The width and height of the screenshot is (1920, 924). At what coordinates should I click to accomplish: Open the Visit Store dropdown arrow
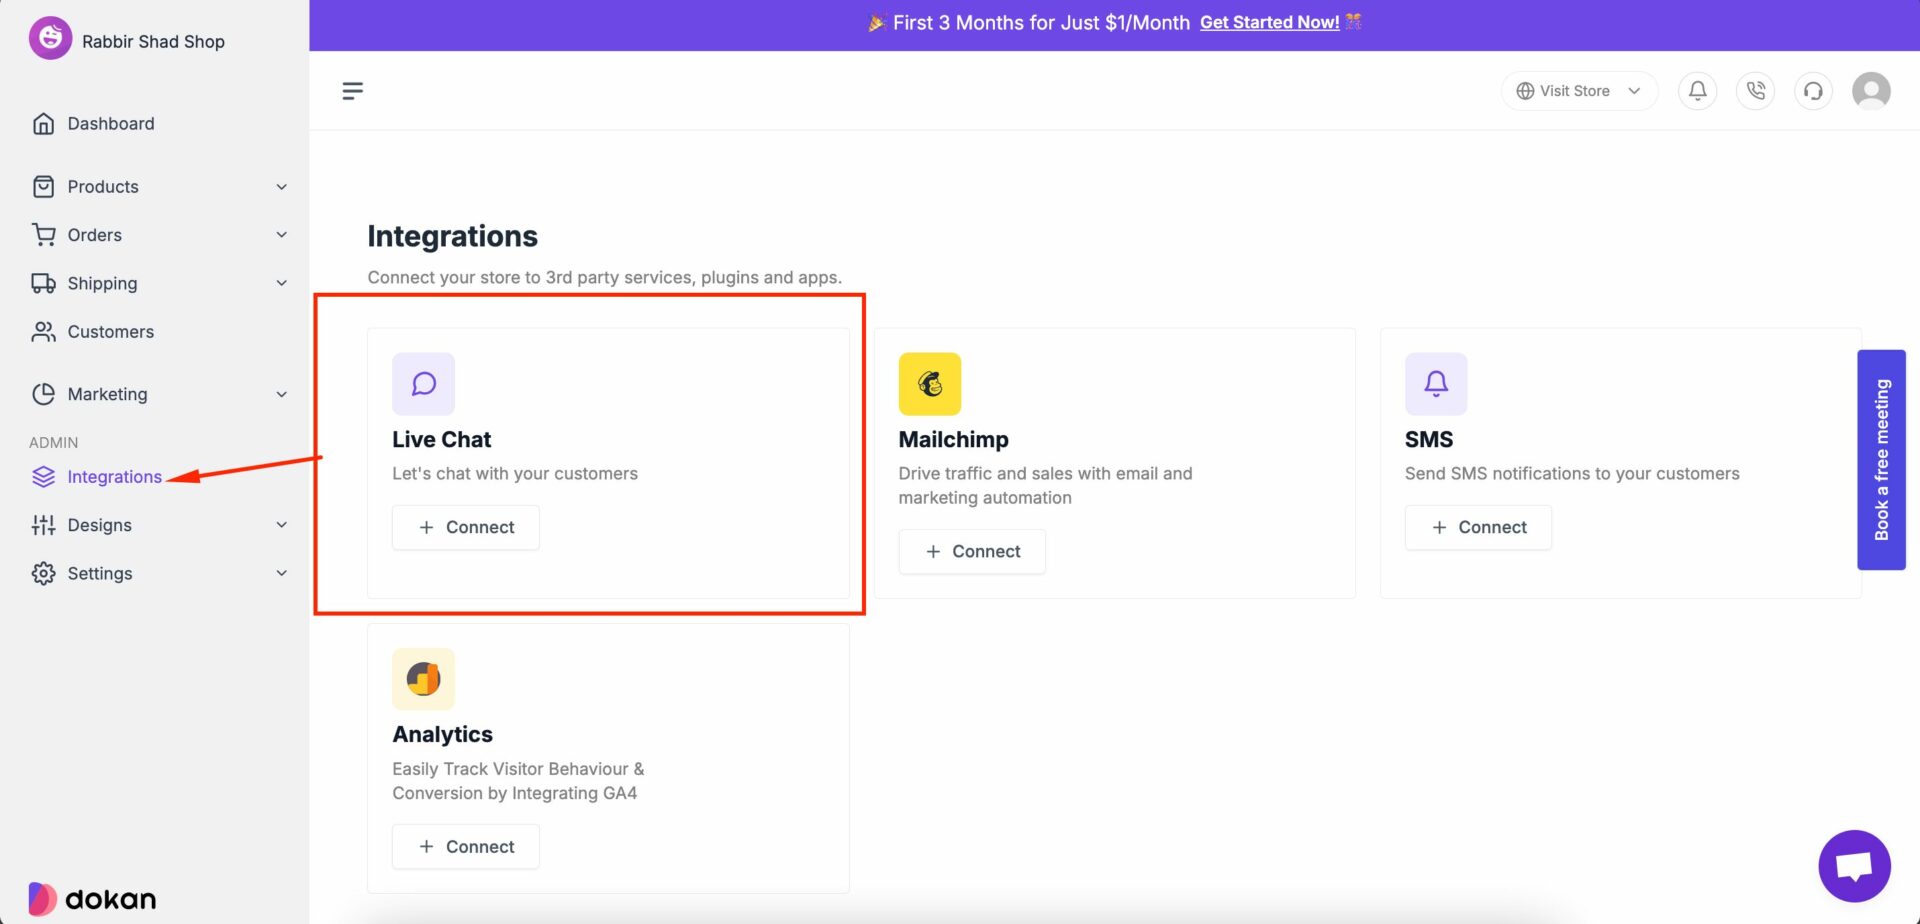pyautogui.click(x=1634, y=91)
